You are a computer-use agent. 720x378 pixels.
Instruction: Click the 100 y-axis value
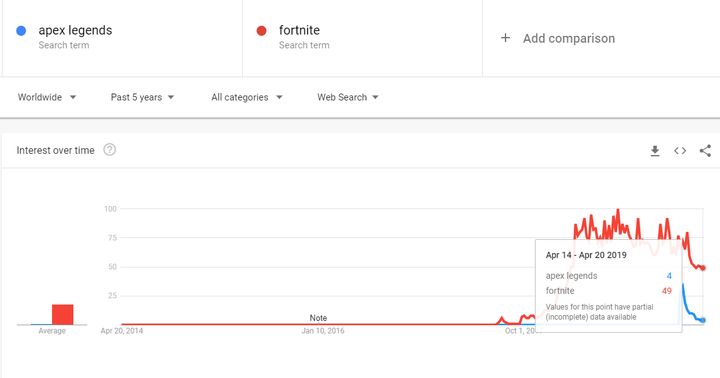[110, 209]
